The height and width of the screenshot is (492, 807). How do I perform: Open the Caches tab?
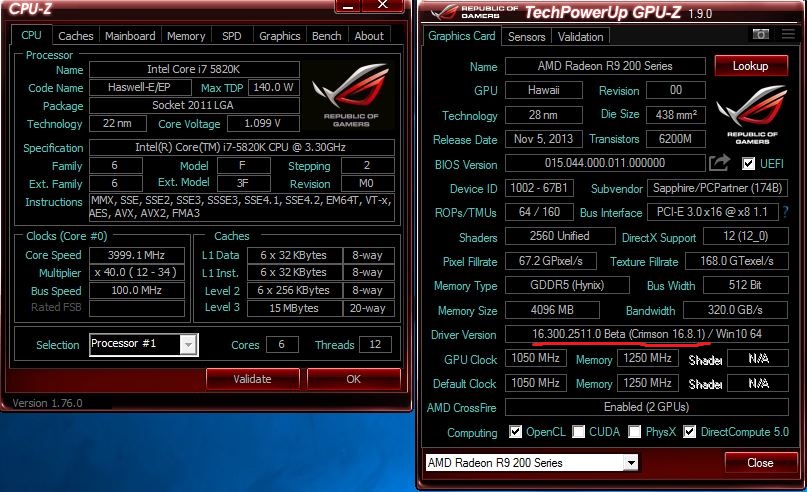pyautogui.click(x=76, y=36)
